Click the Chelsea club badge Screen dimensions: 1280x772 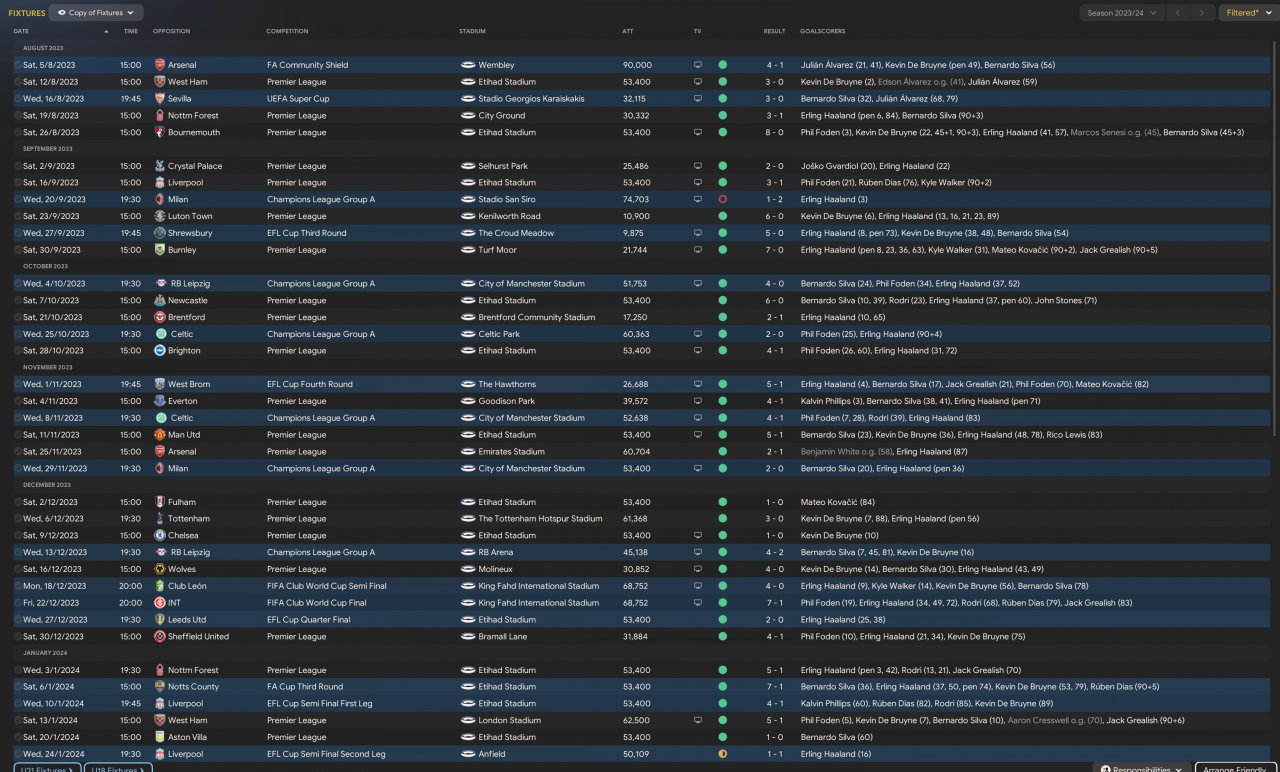tap(159, 535)
